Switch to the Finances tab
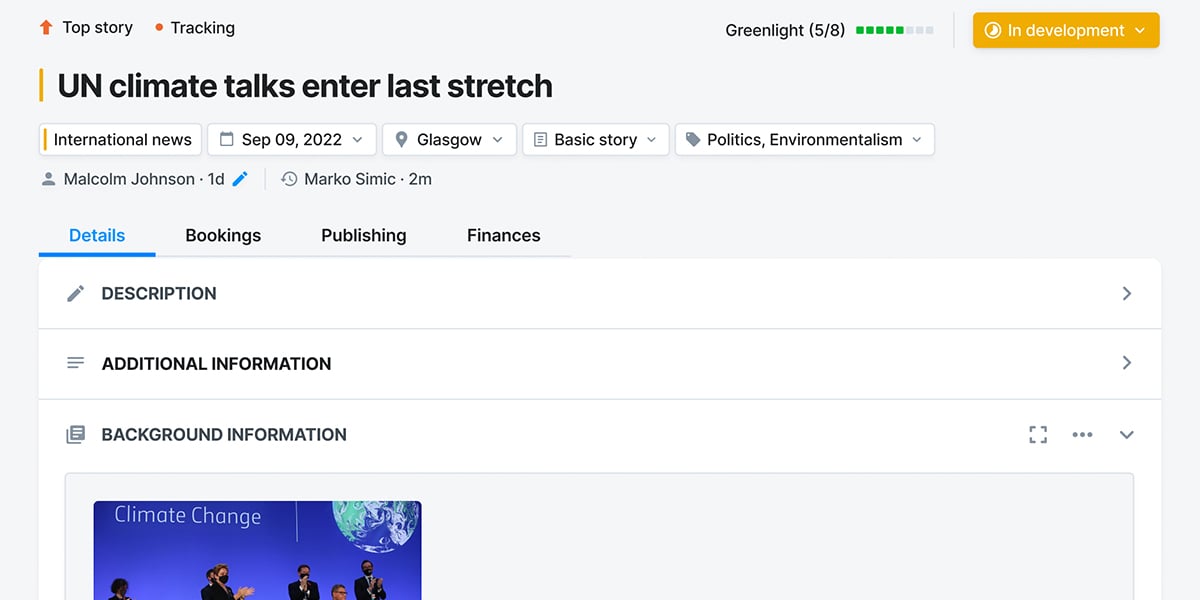This screenshot has width=1200, height=600. pyautogui.click(x=504, y=236)
